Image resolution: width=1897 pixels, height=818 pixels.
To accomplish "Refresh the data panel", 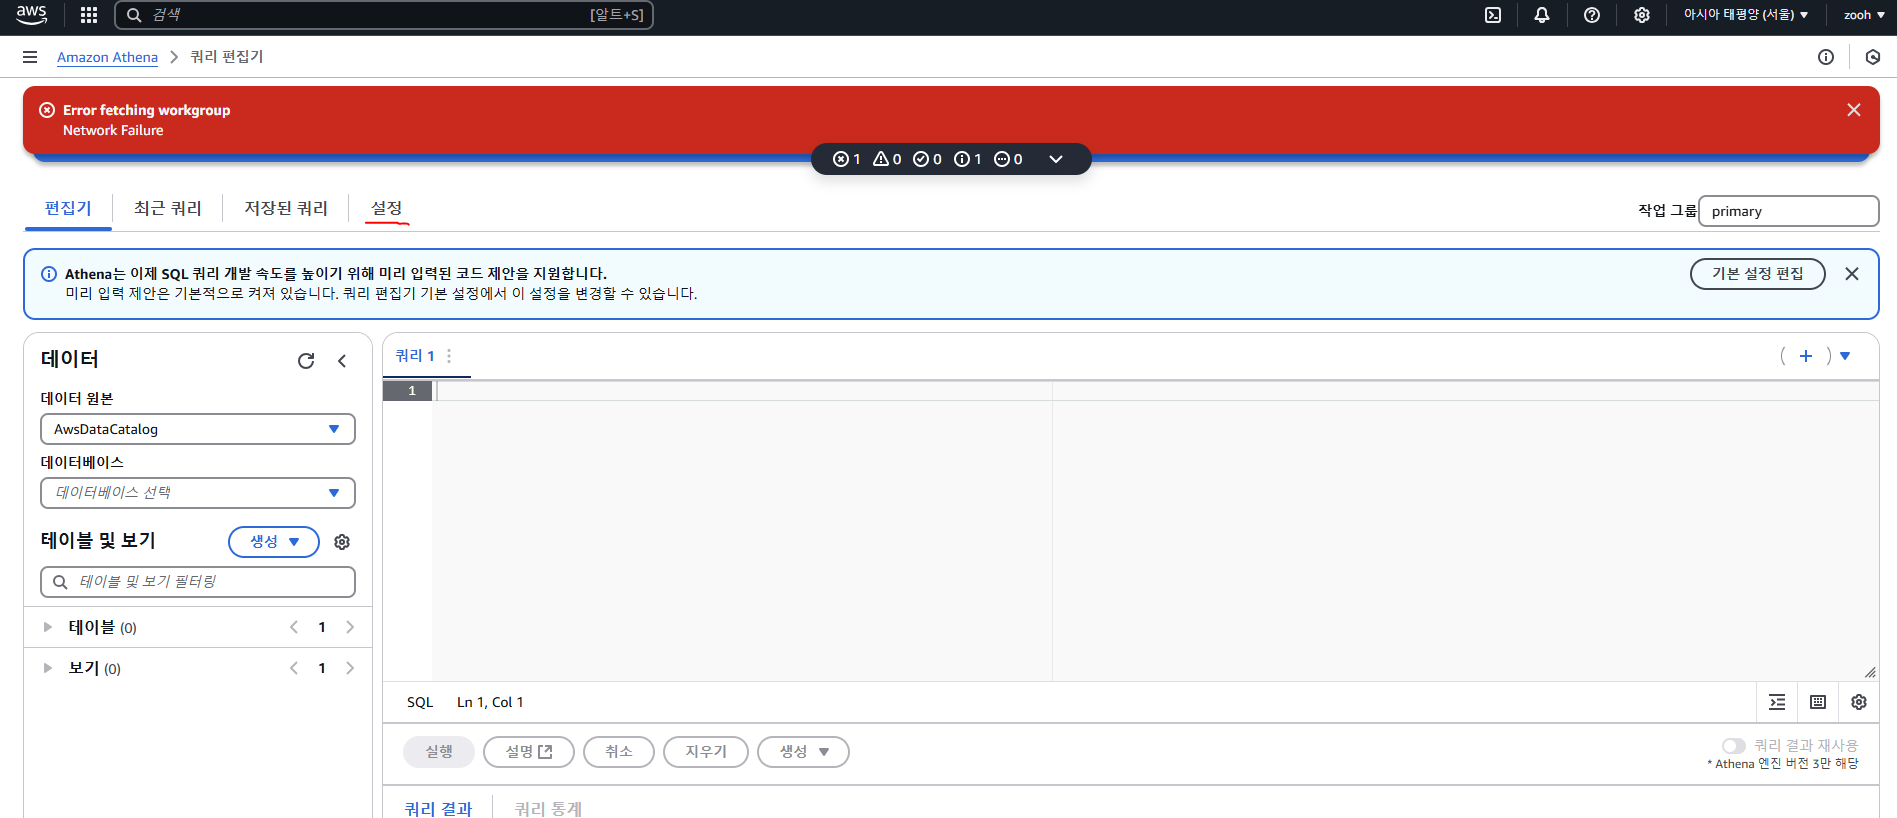I will (306, 361).
